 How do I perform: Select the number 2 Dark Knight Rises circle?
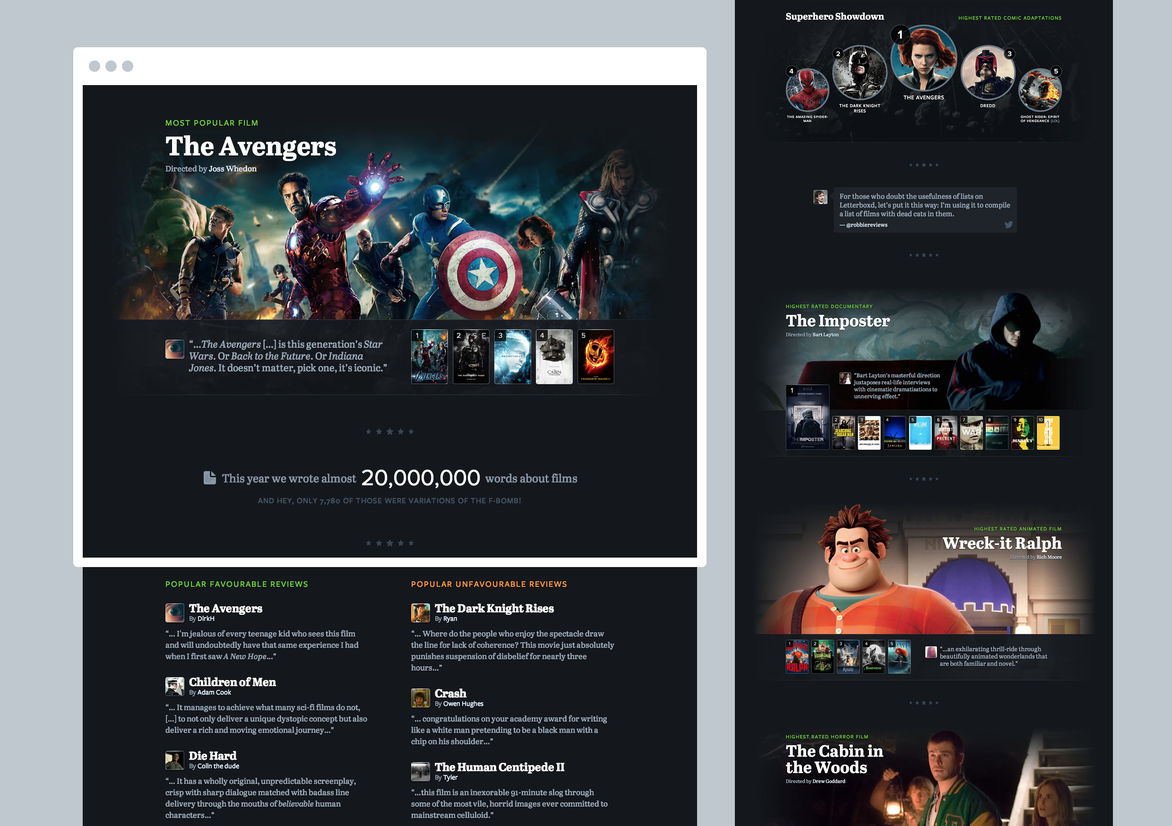click(860, 73)
